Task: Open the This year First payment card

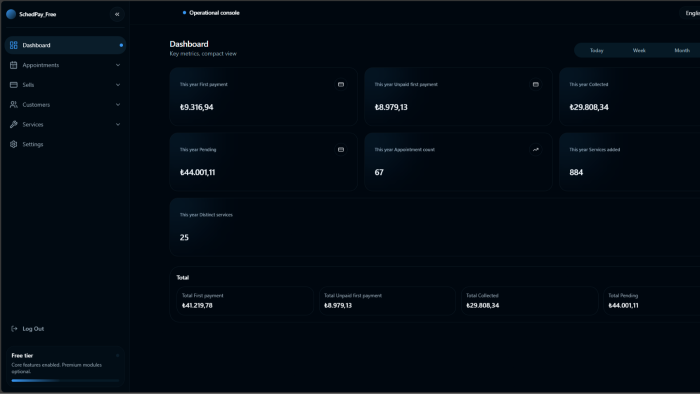Action: (263, 97)
